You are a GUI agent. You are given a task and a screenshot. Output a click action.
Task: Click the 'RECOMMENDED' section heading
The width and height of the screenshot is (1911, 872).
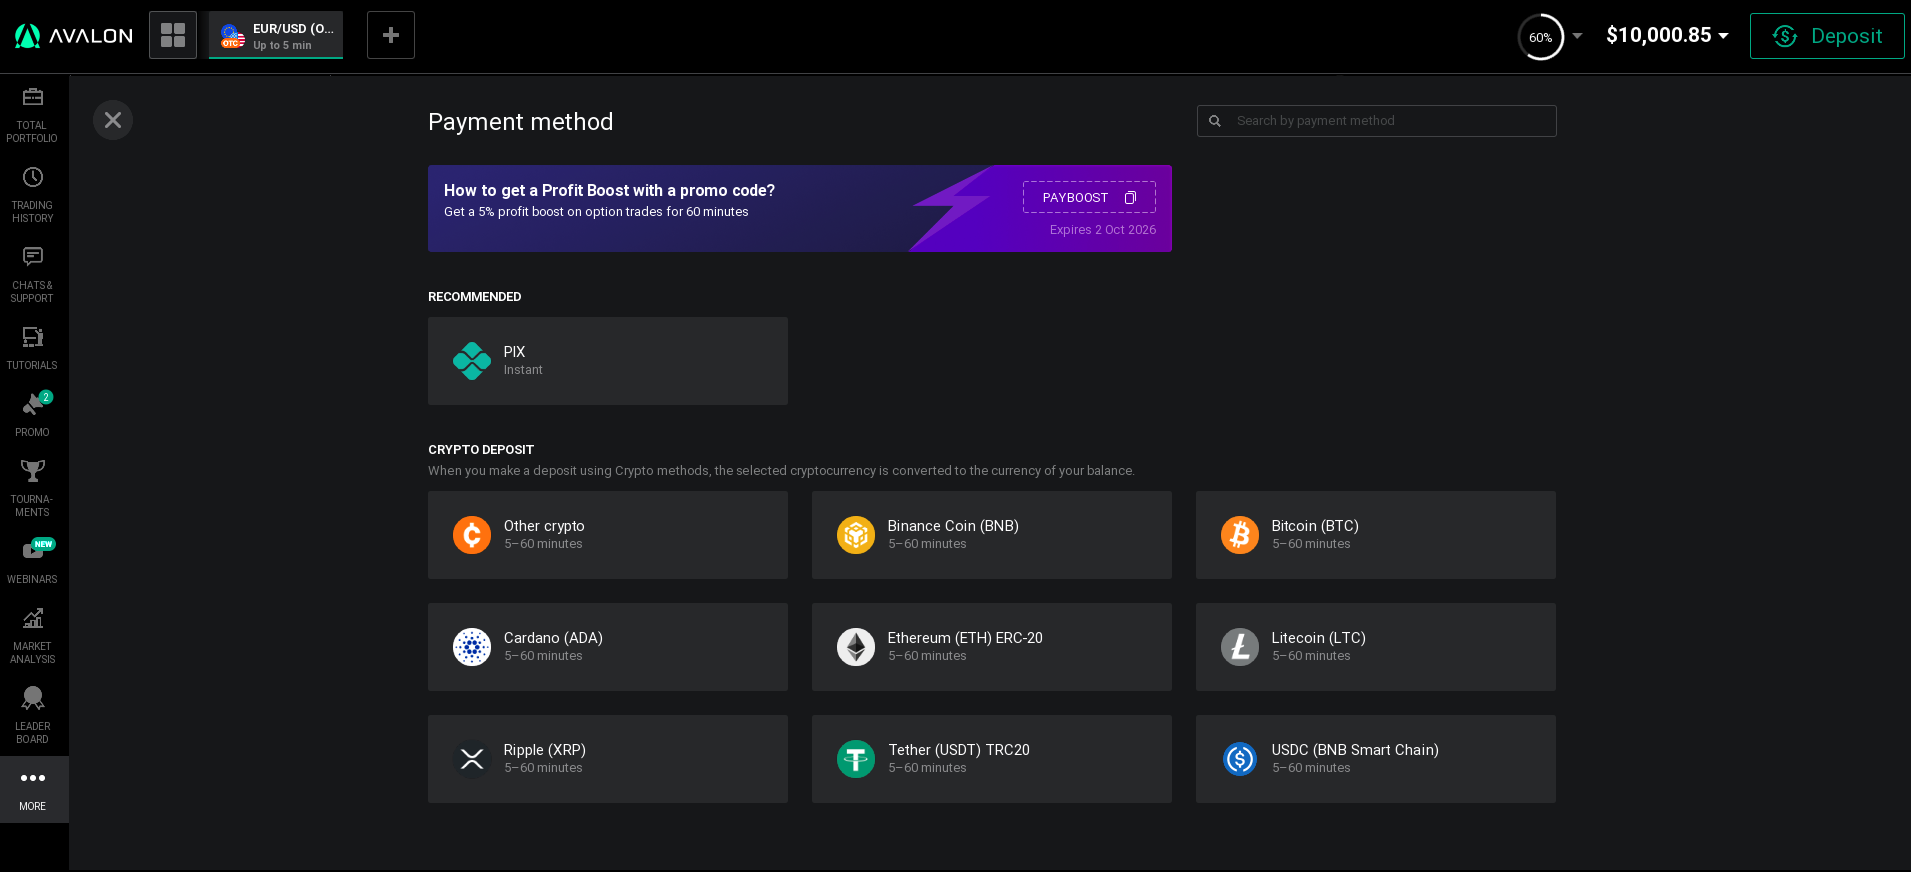[475, 297]
